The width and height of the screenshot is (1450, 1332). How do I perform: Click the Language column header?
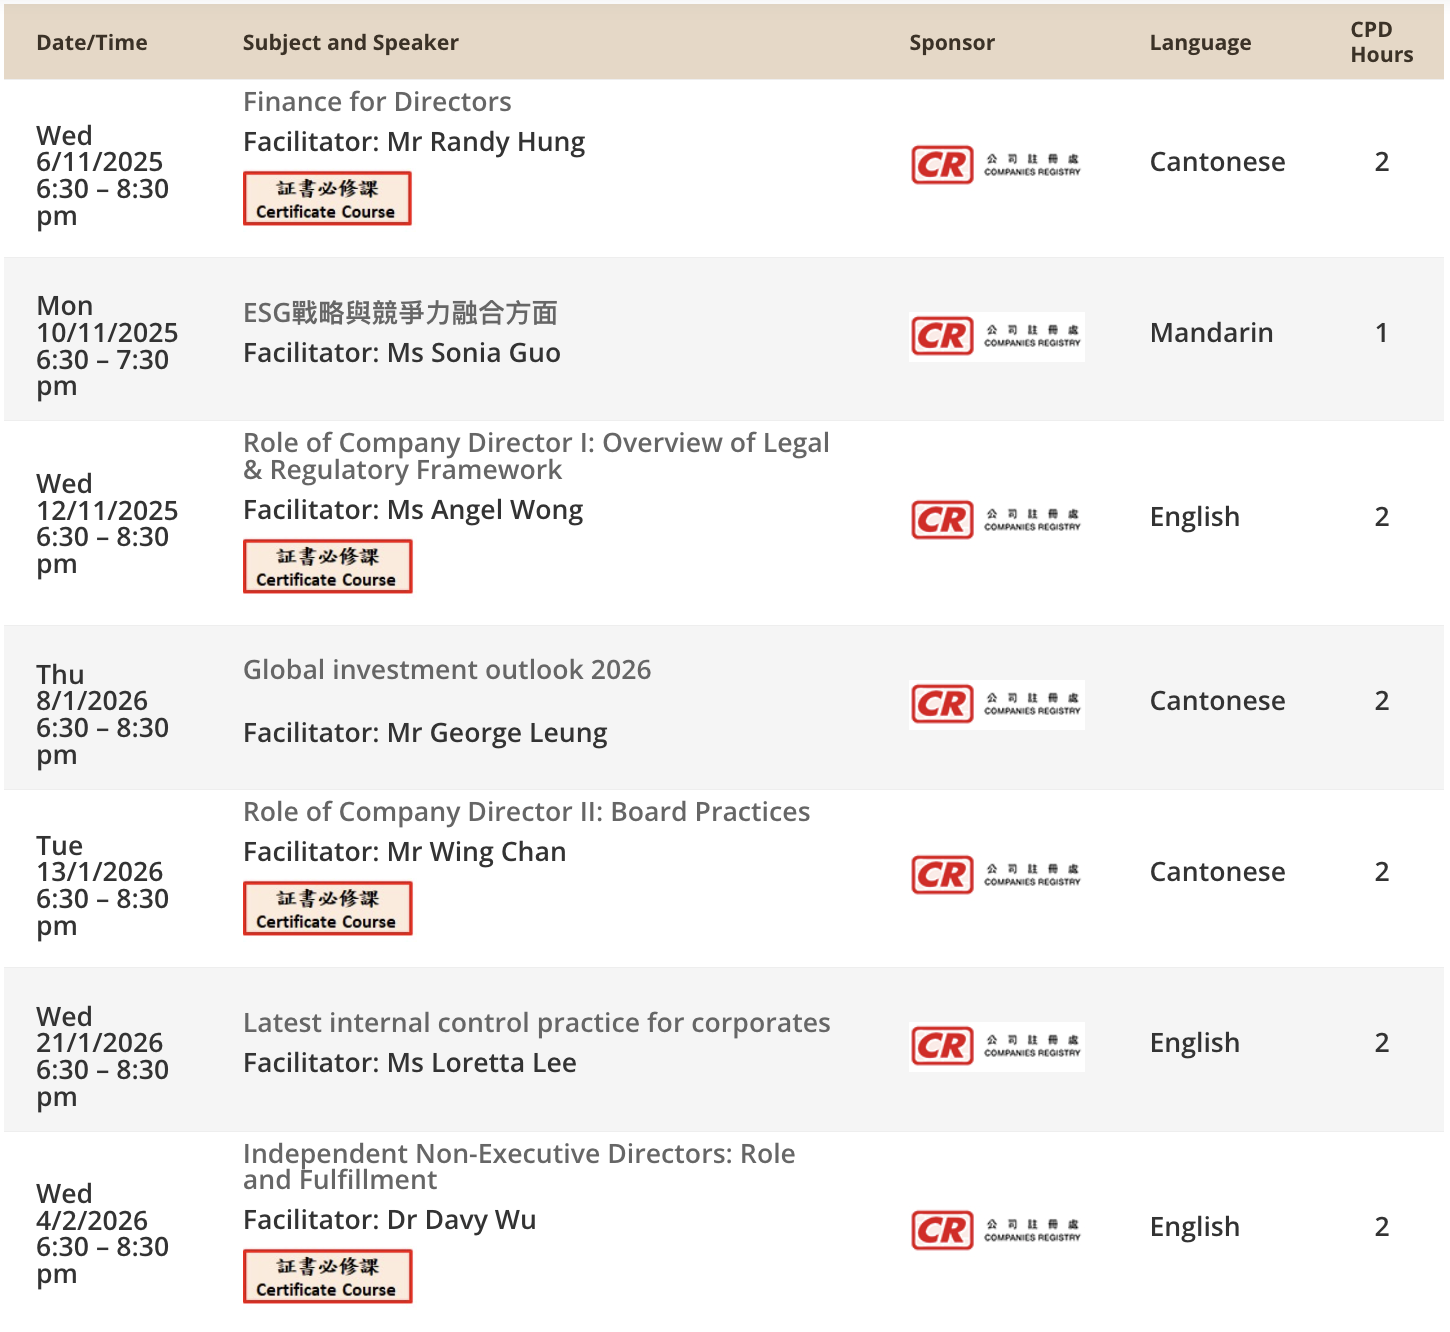(1200, 43)
